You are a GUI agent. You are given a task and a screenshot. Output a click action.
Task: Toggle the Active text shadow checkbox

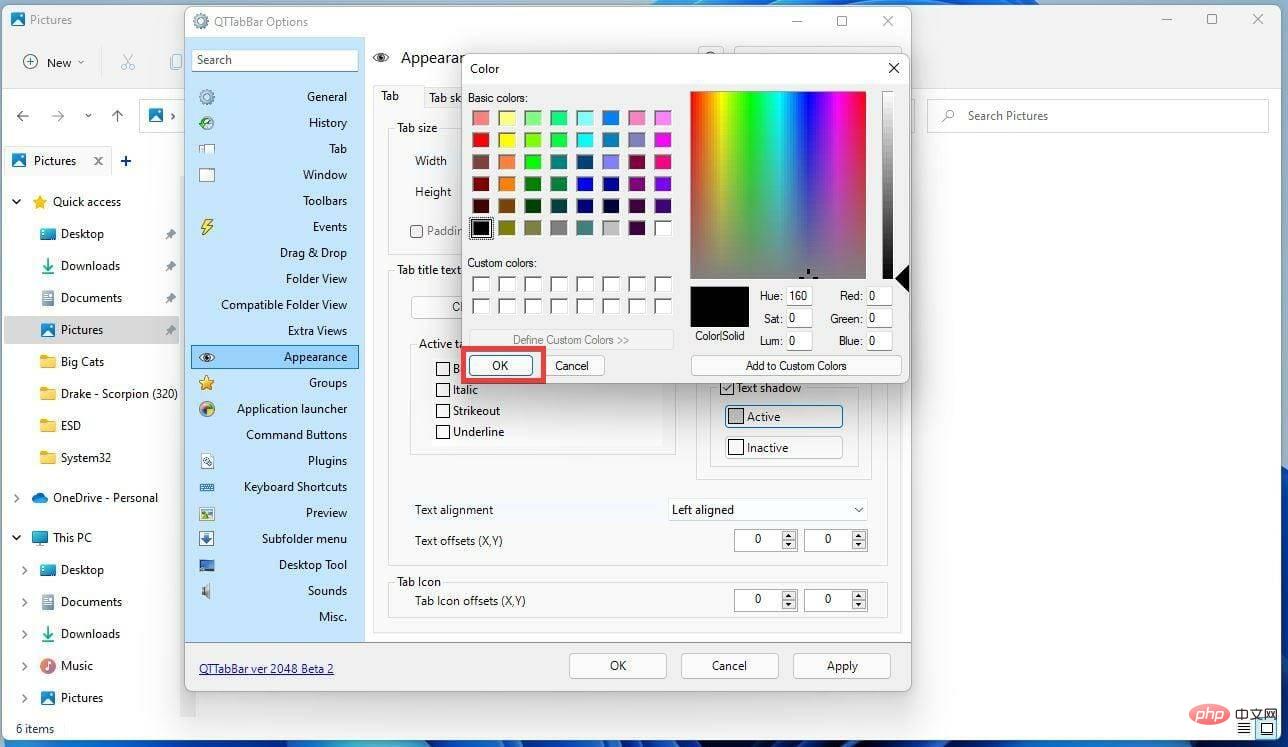[x=736, y=417]
